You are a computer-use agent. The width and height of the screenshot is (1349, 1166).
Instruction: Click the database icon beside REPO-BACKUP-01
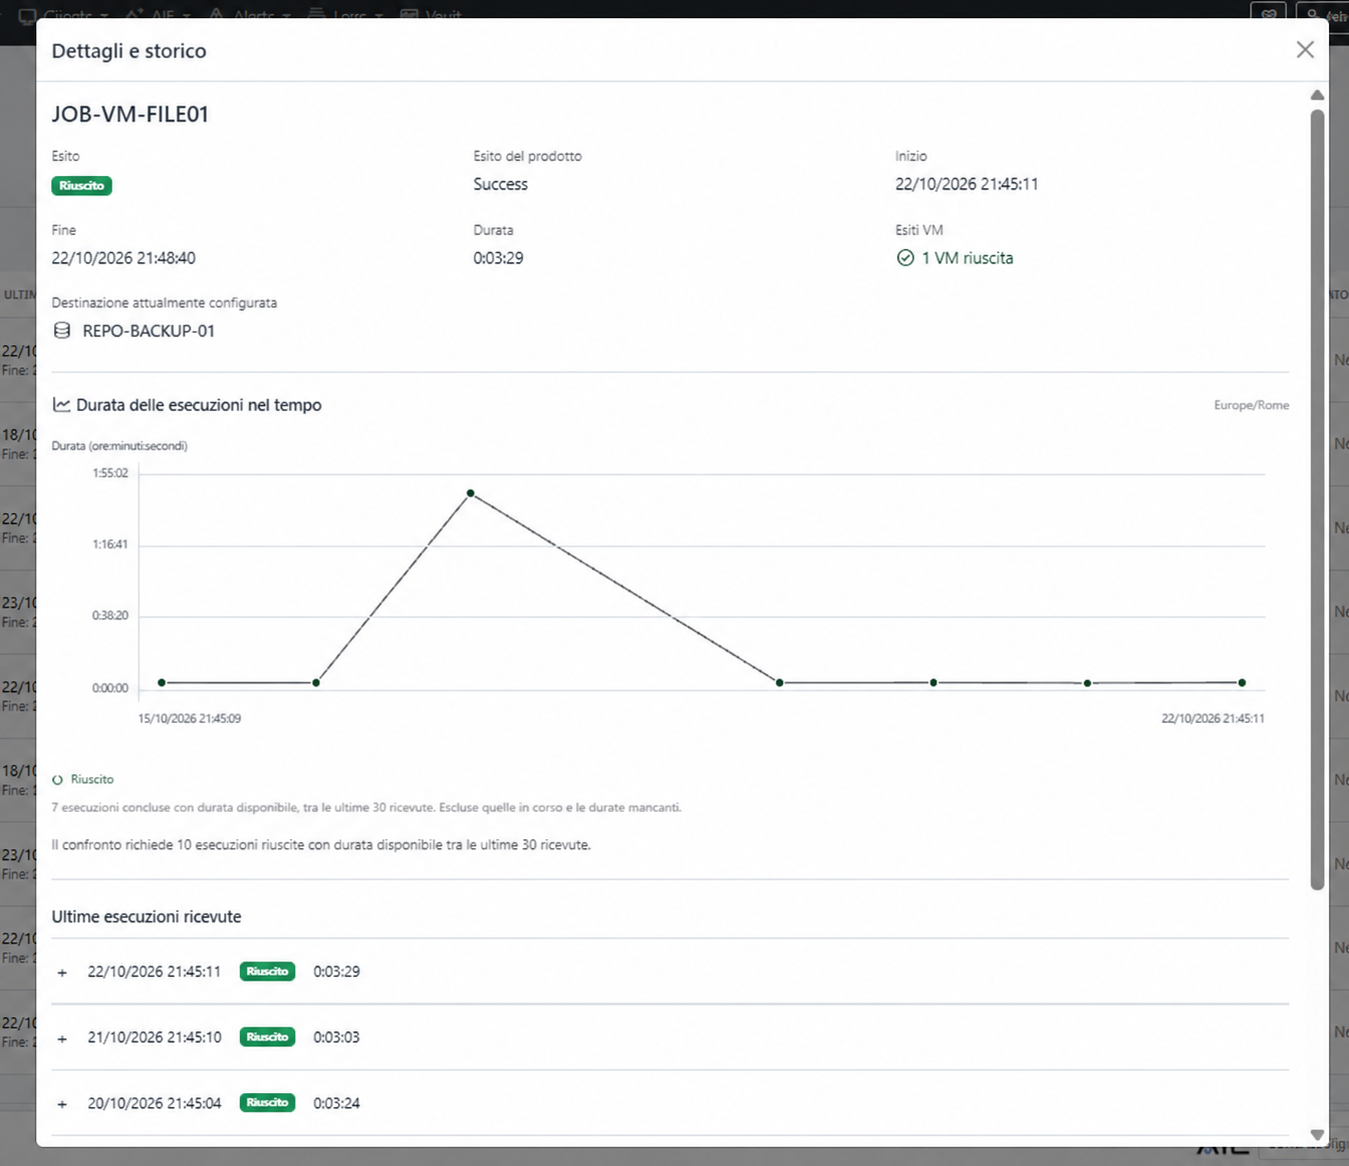(x=62, y=331)
